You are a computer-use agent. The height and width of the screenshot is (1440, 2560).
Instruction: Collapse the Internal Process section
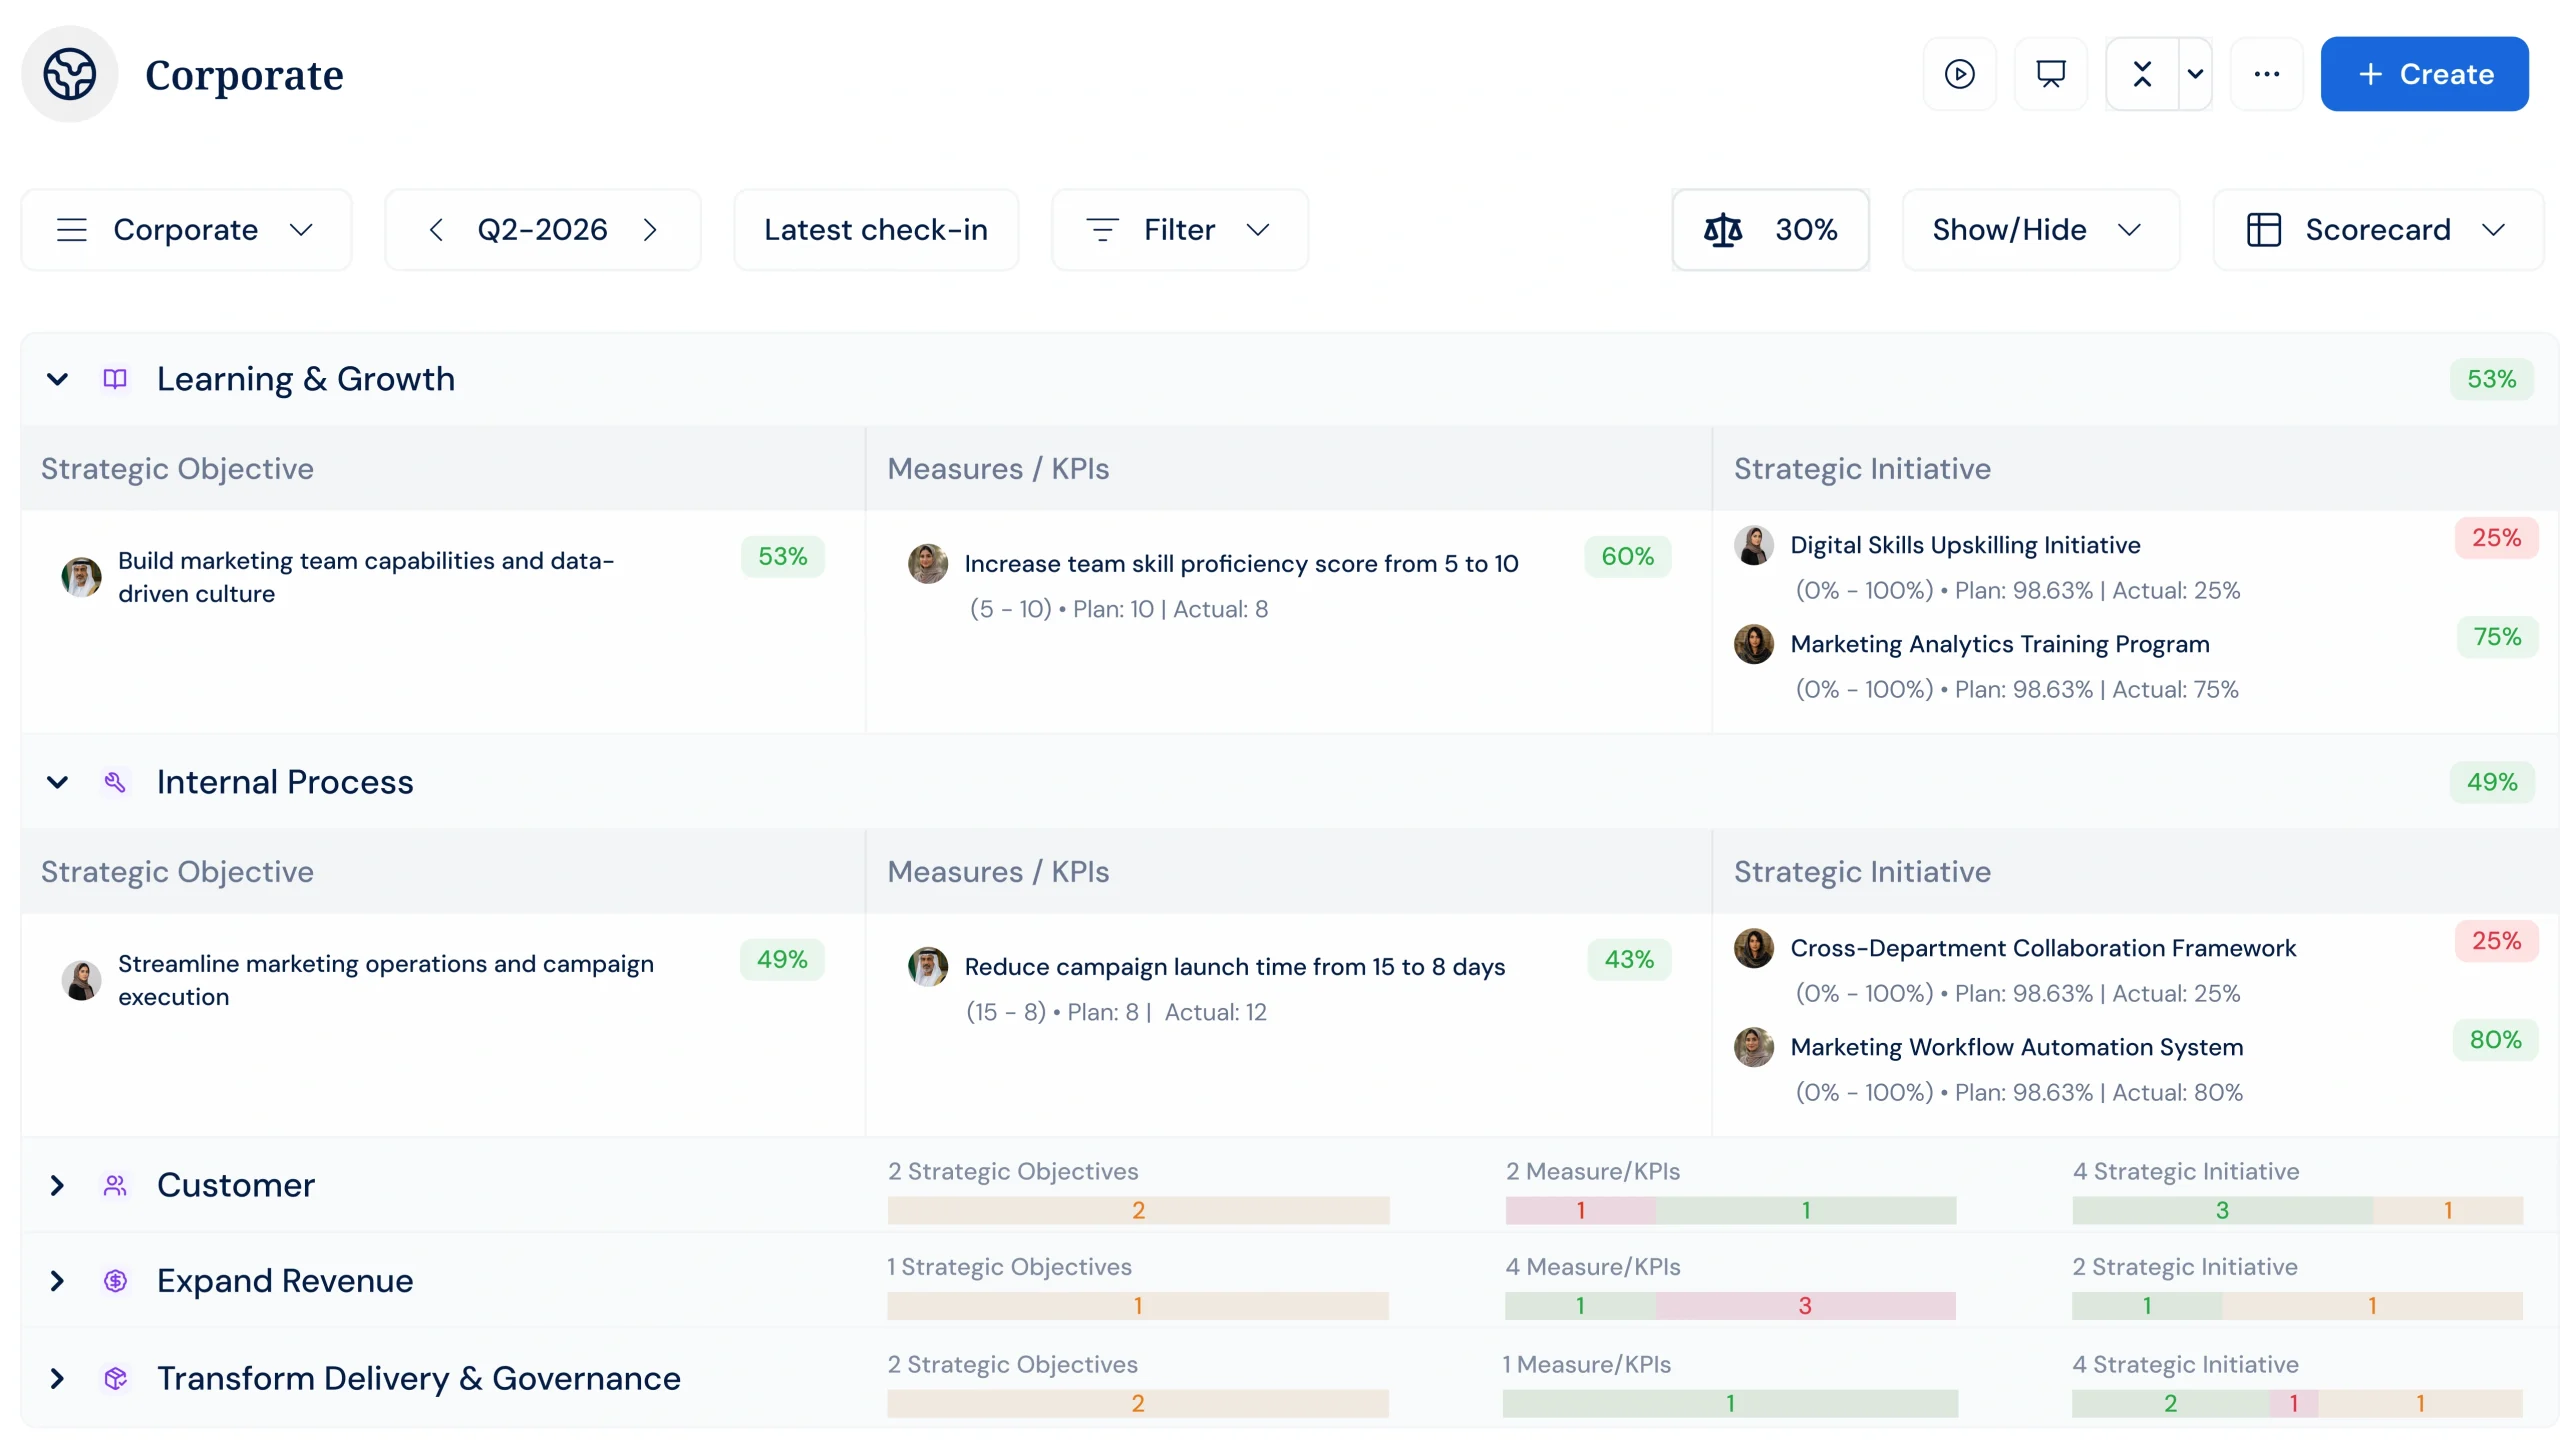click(x=57, y=782)
